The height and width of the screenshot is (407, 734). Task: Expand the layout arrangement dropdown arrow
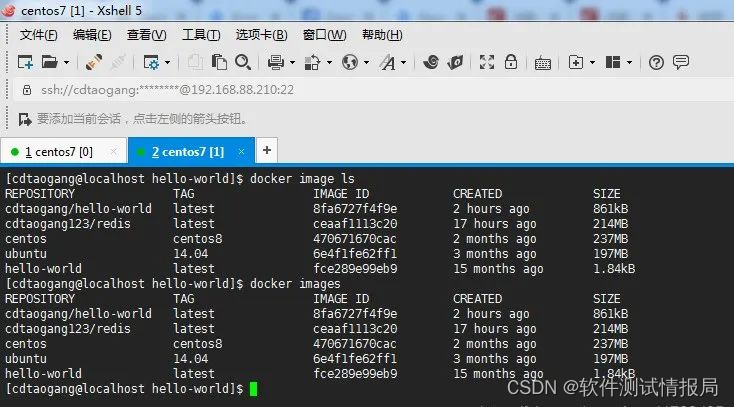point(630,62)
